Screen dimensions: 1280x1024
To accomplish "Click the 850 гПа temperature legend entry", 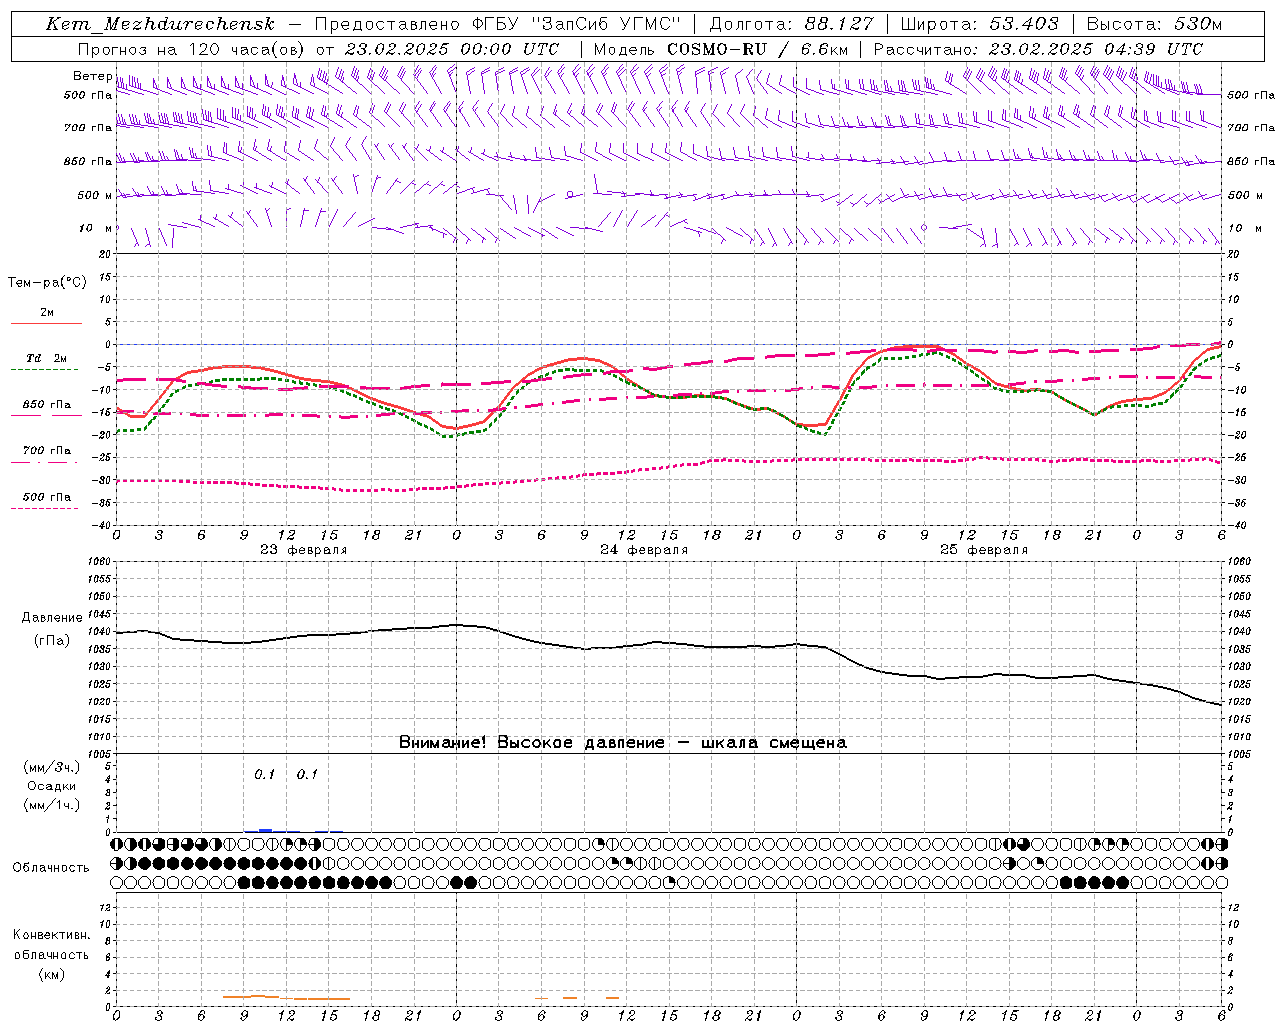I will point(47,405).
